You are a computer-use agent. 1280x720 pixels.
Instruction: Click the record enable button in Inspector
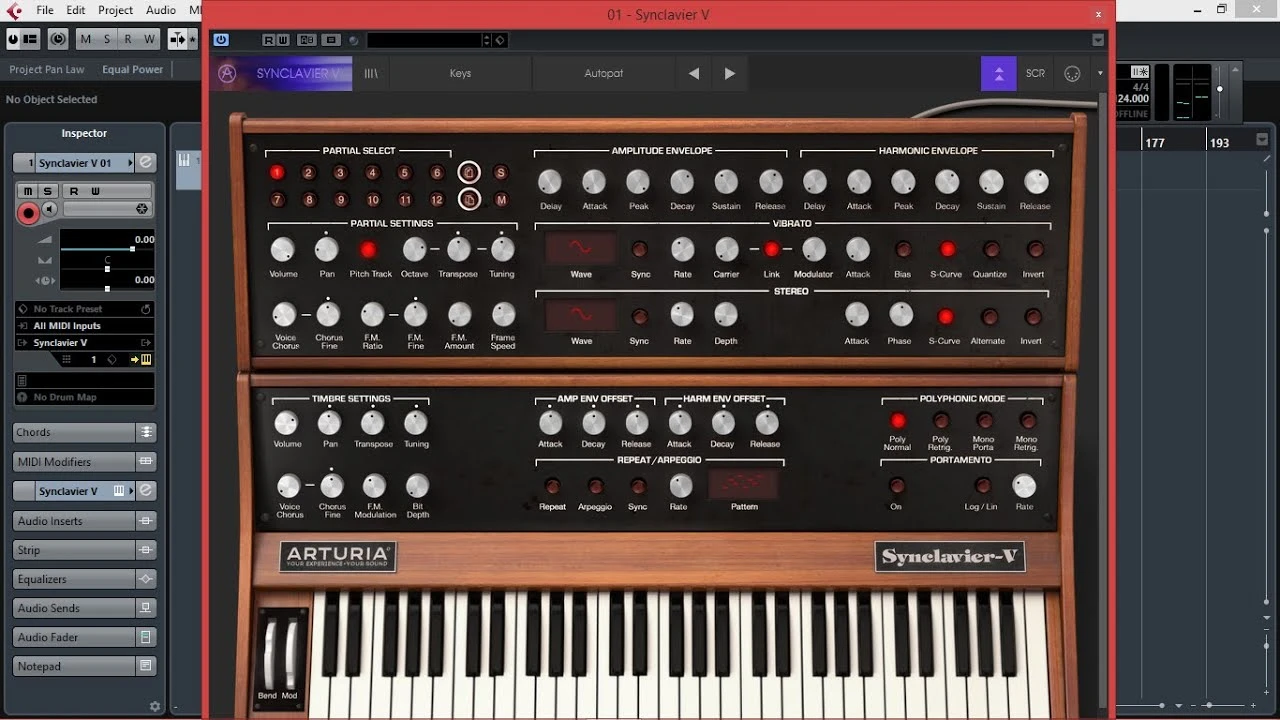point(28,212)
